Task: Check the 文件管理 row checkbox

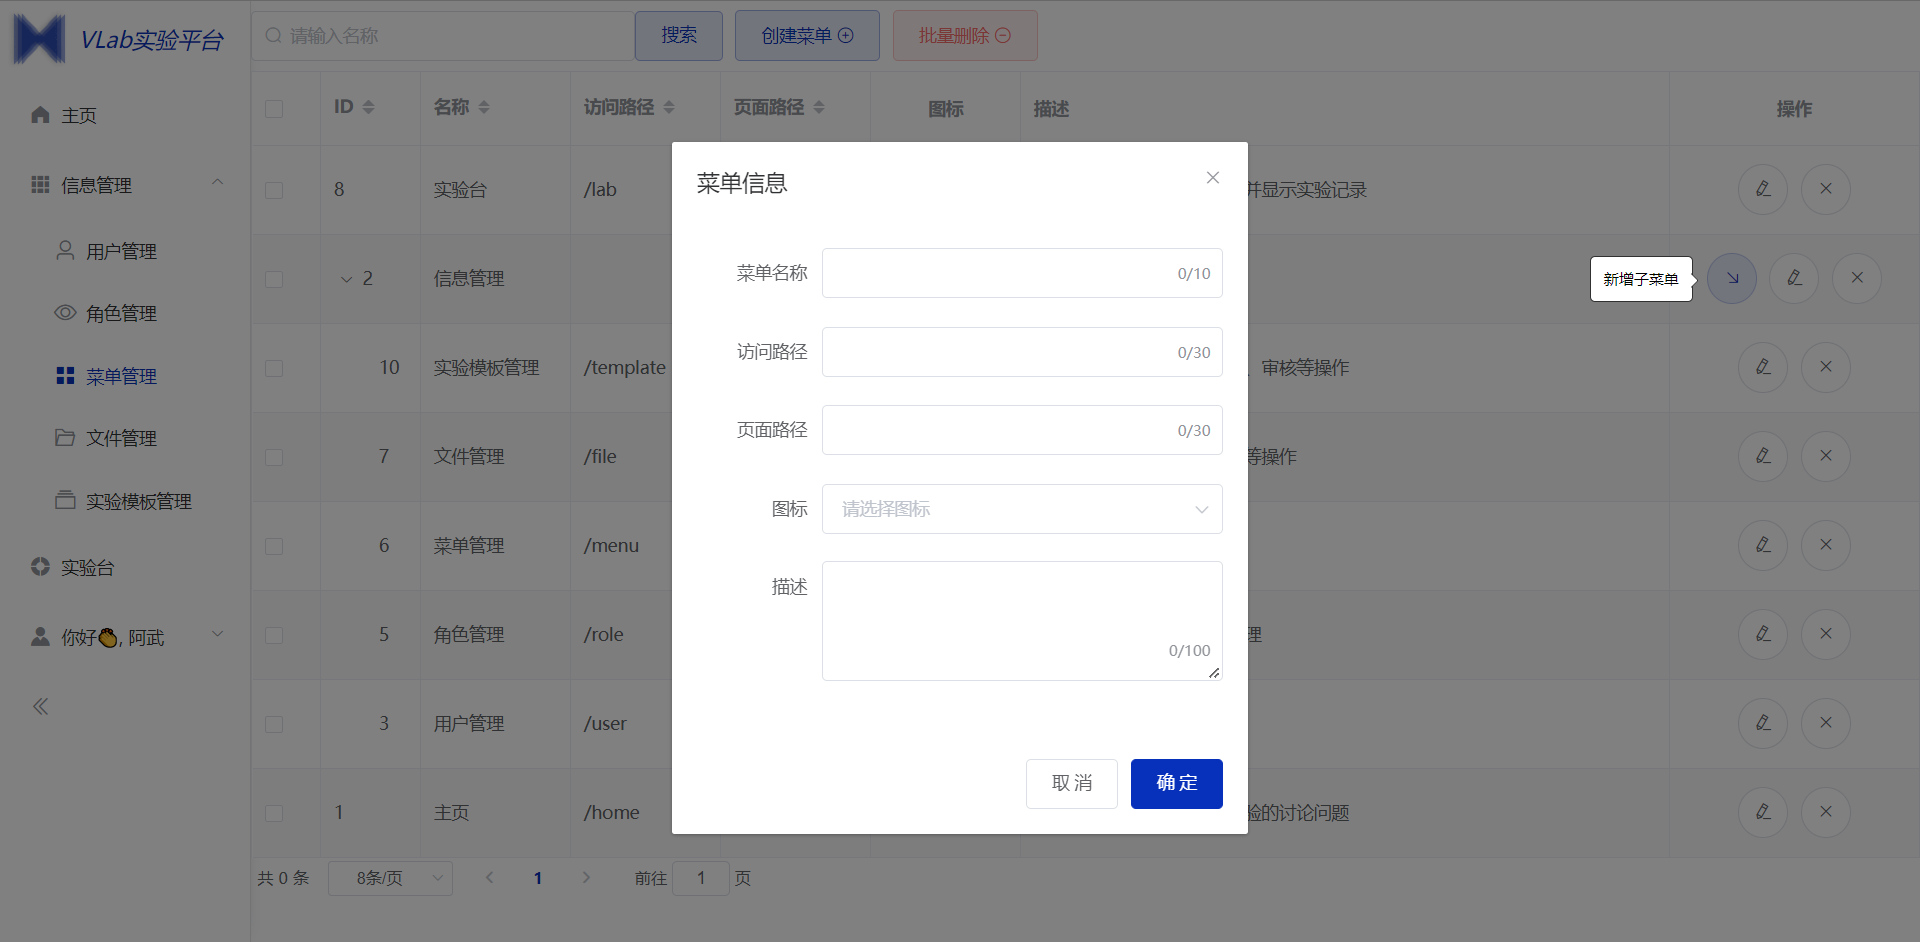Action: (274, 457)
